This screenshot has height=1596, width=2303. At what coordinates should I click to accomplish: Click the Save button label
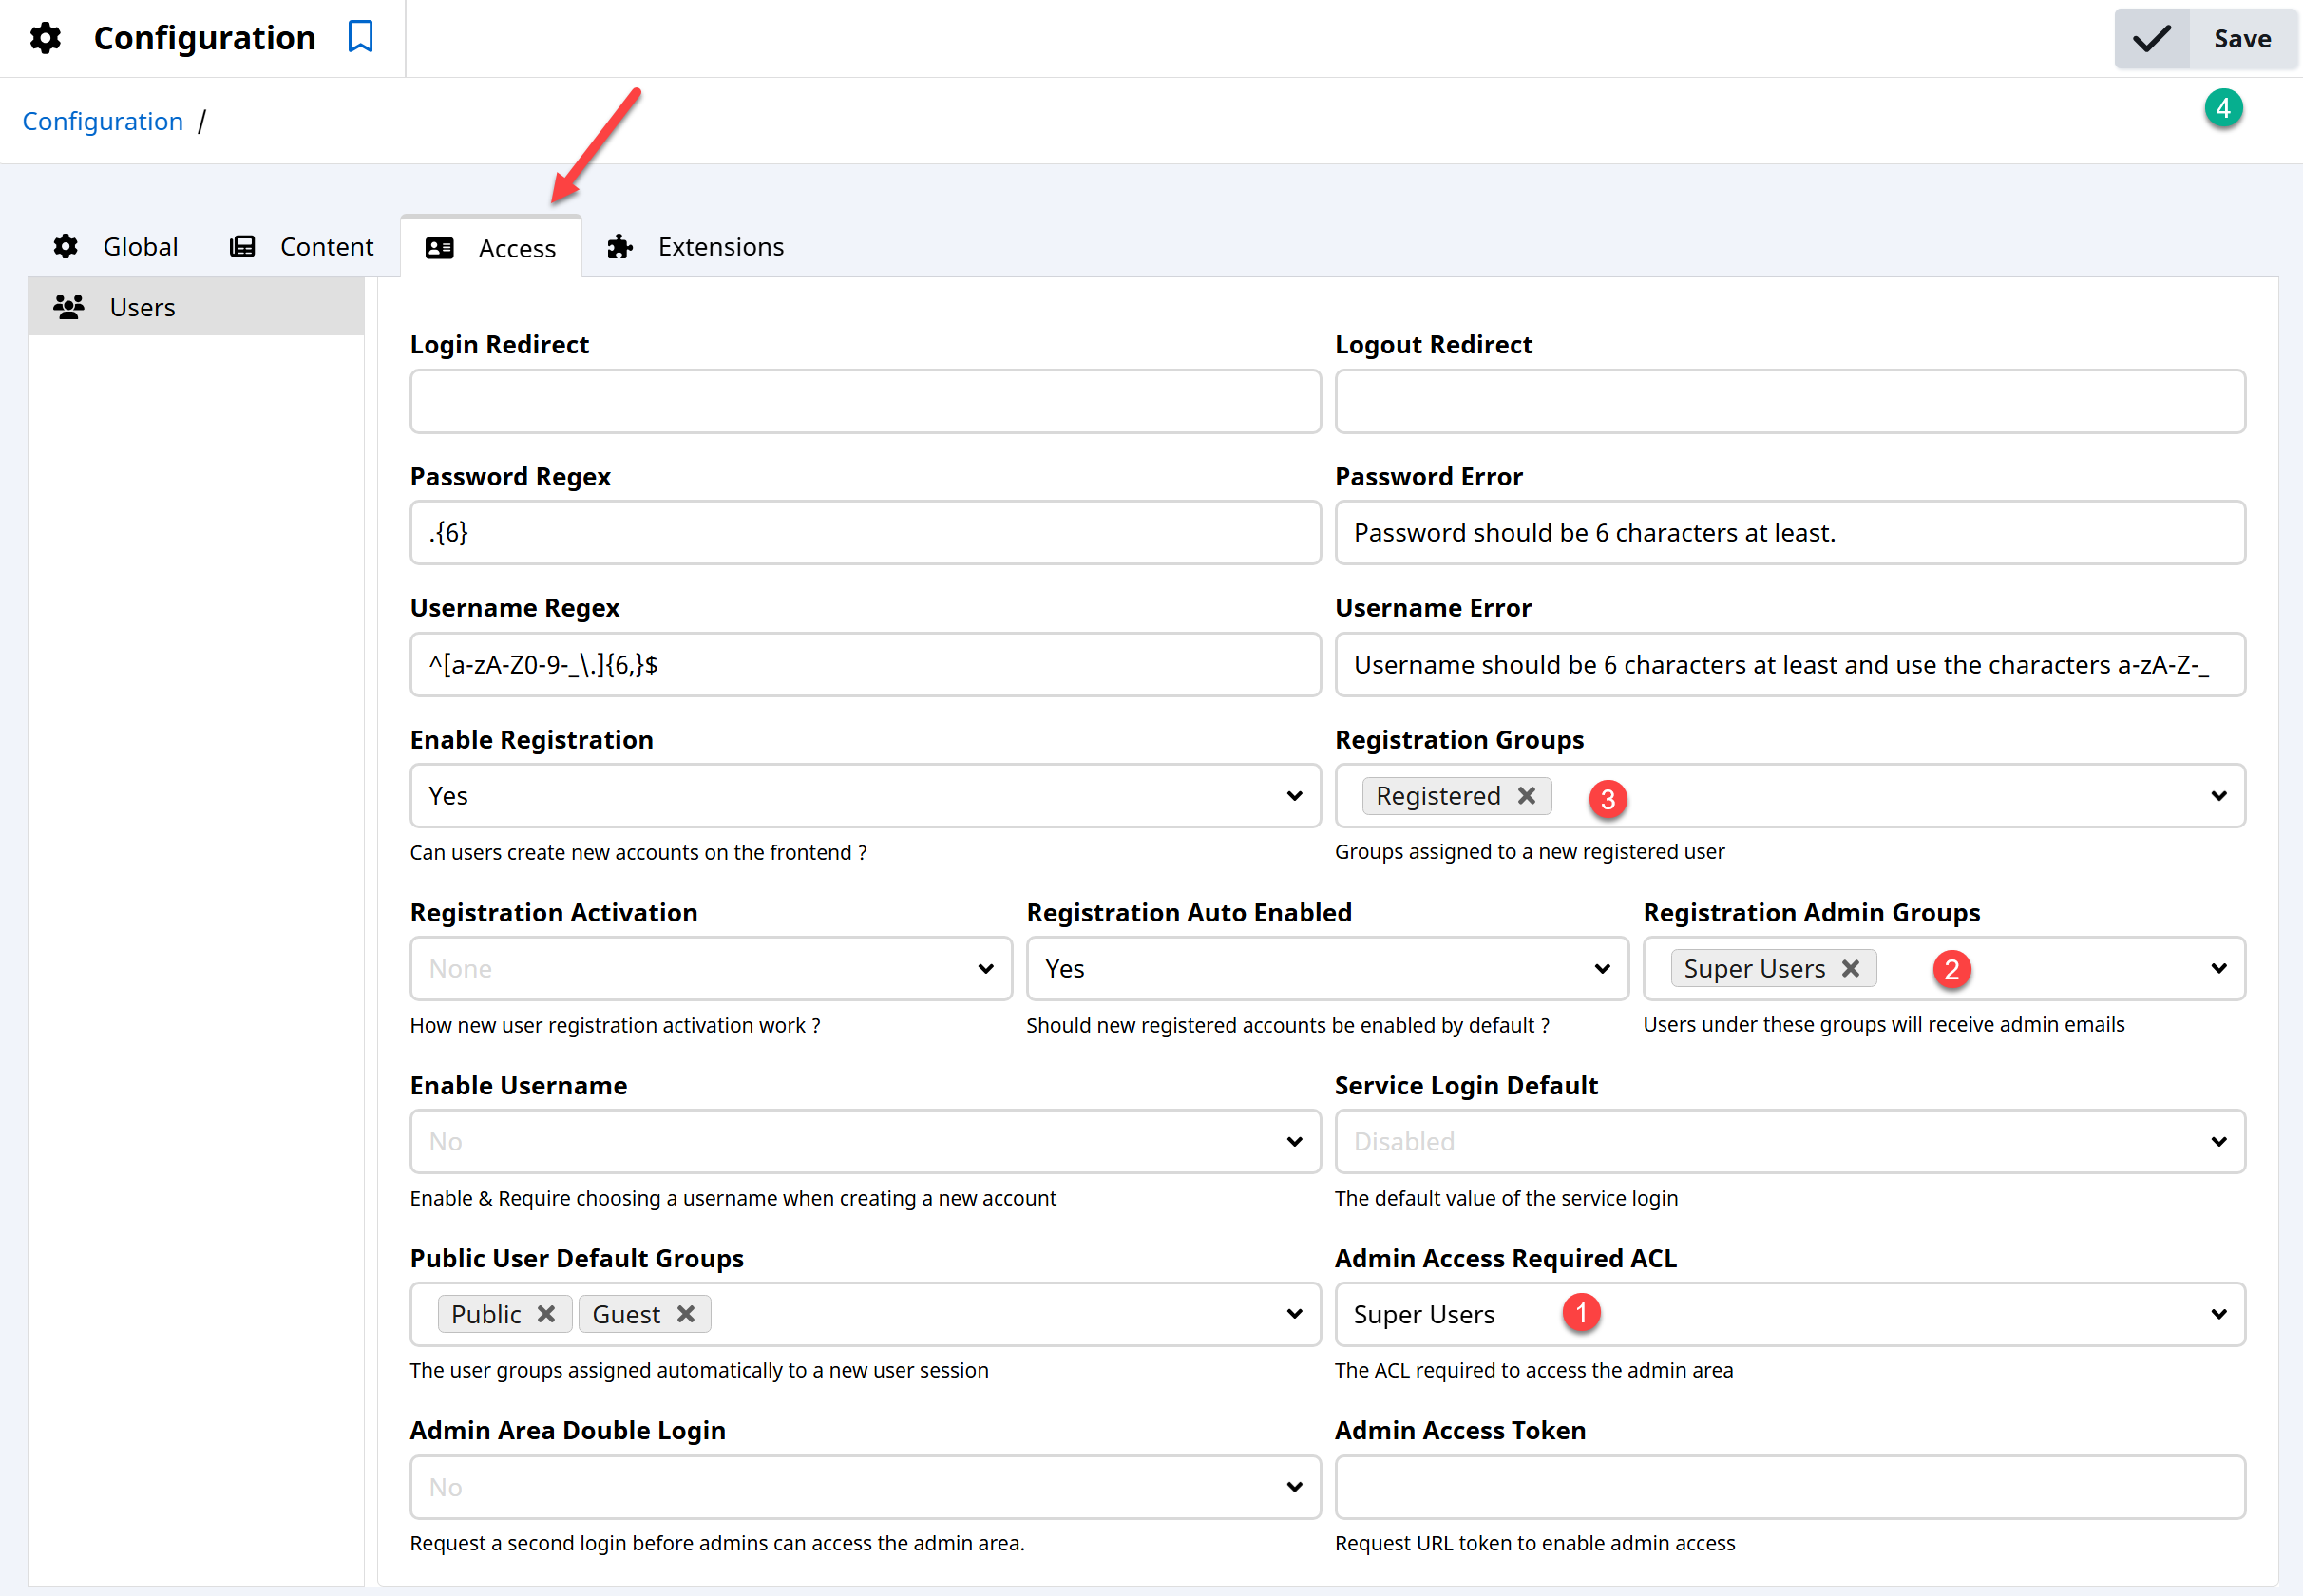pos(2242,39)
